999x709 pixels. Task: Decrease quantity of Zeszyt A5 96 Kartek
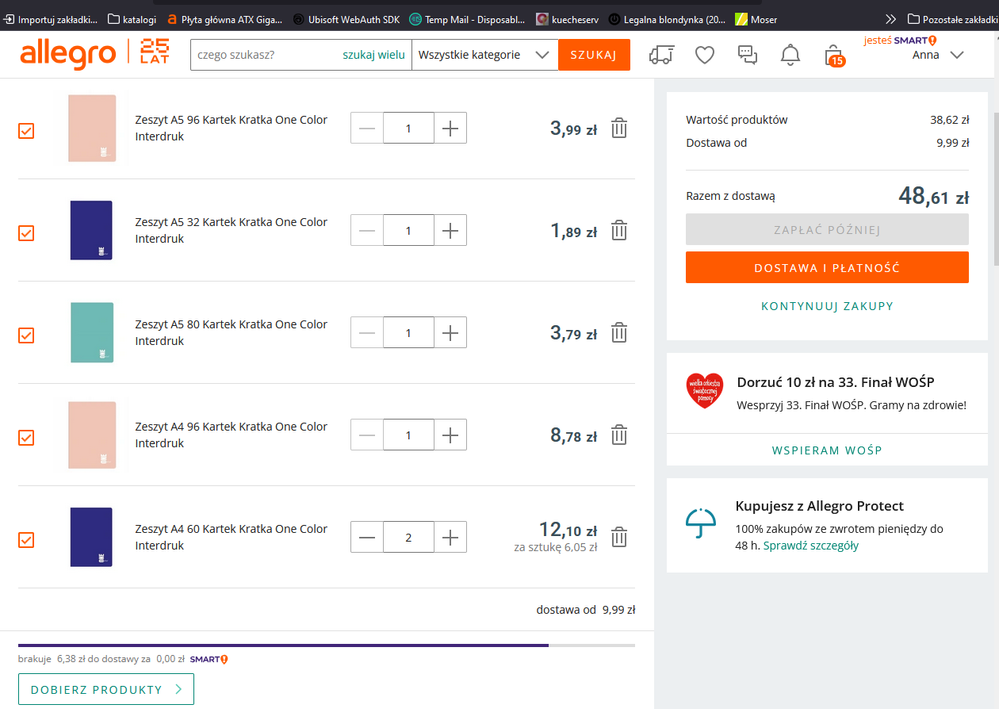coord(367,128)
